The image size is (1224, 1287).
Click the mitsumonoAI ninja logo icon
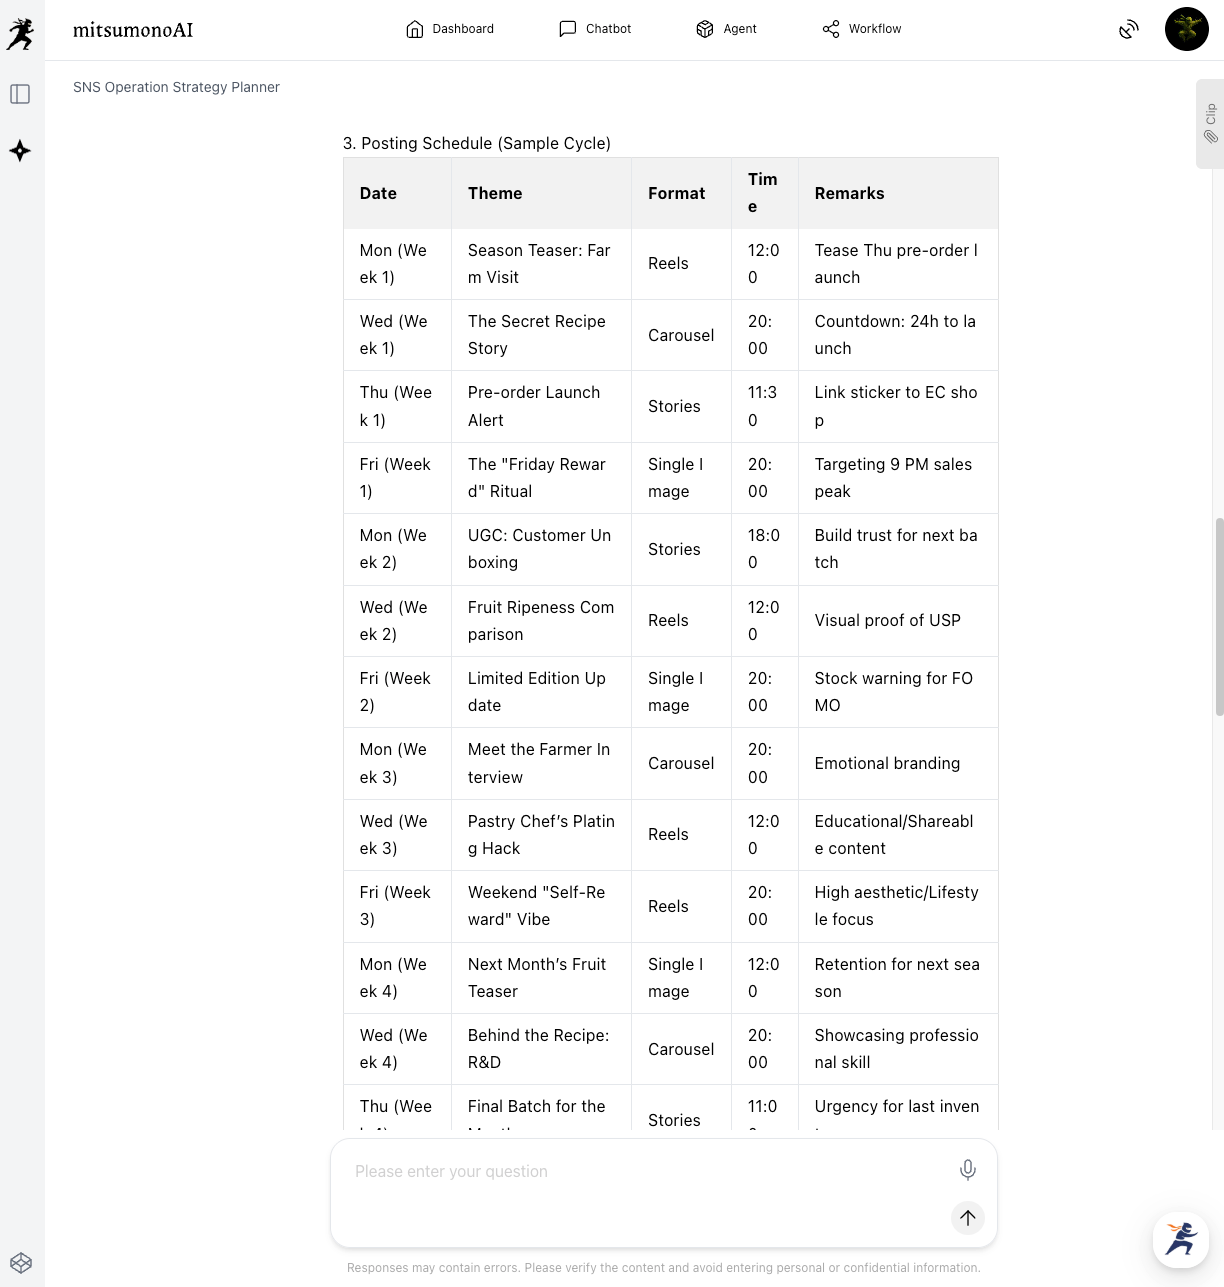tap(20, 33)
